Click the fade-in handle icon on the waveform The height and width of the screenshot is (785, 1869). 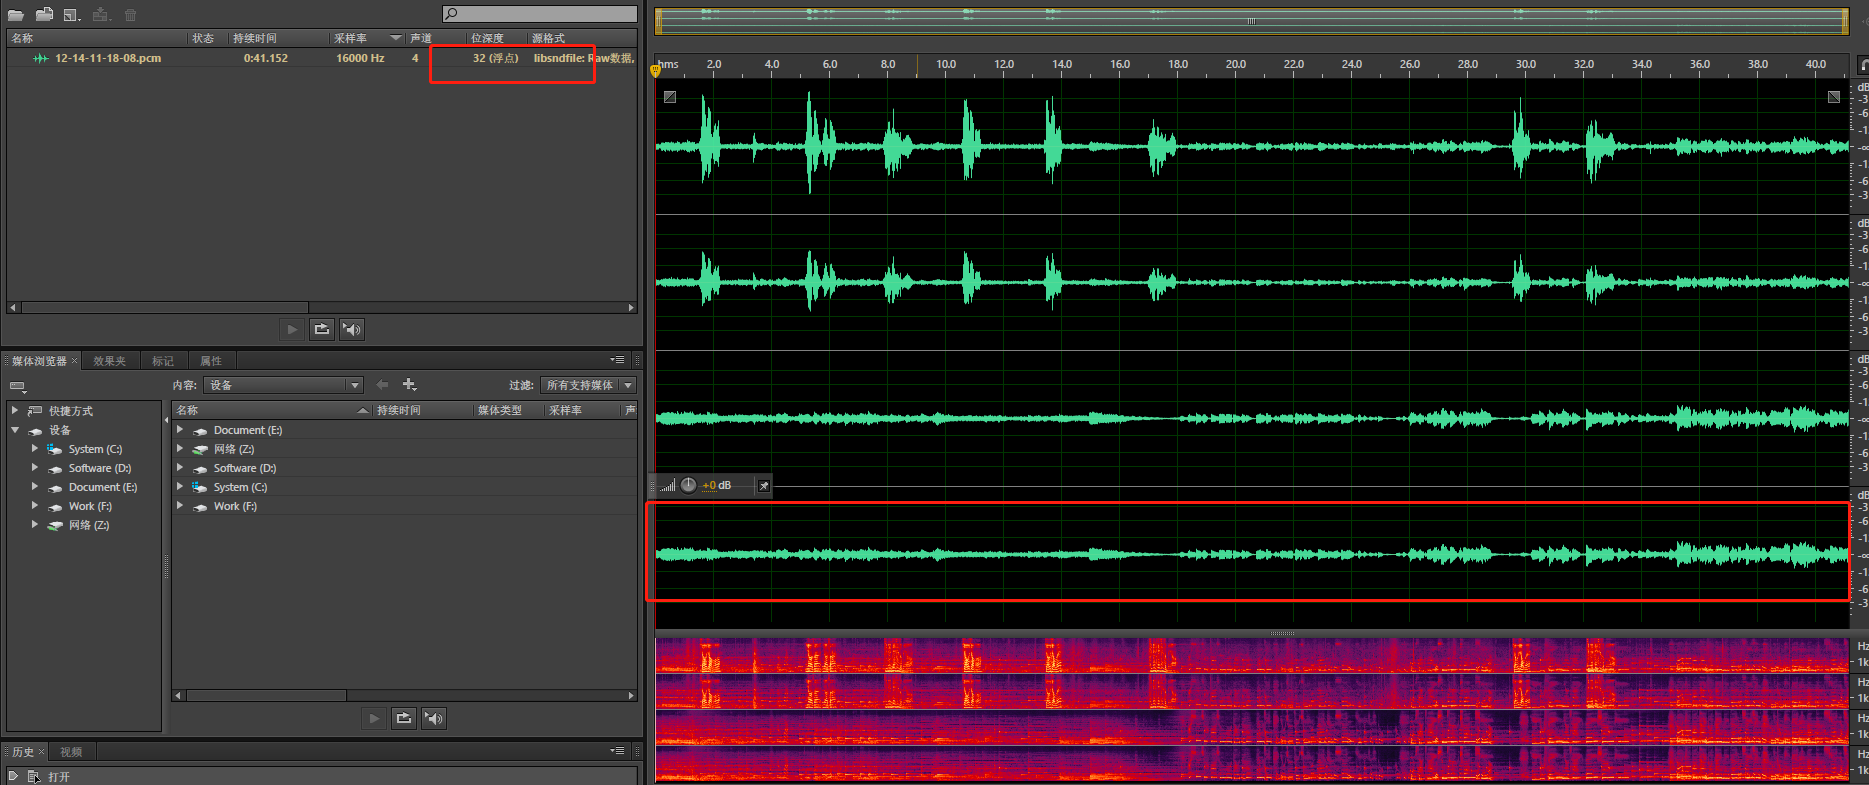(670, 97)
